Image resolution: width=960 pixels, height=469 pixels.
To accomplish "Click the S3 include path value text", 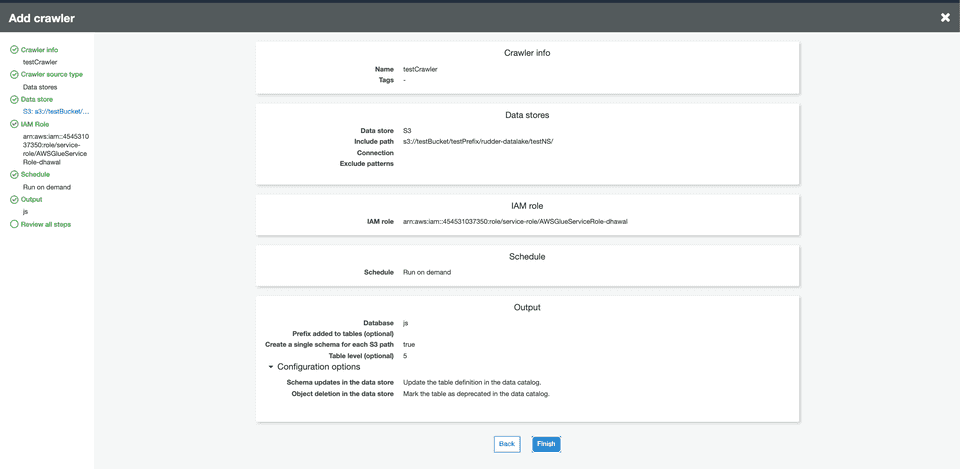I will 478,142.
